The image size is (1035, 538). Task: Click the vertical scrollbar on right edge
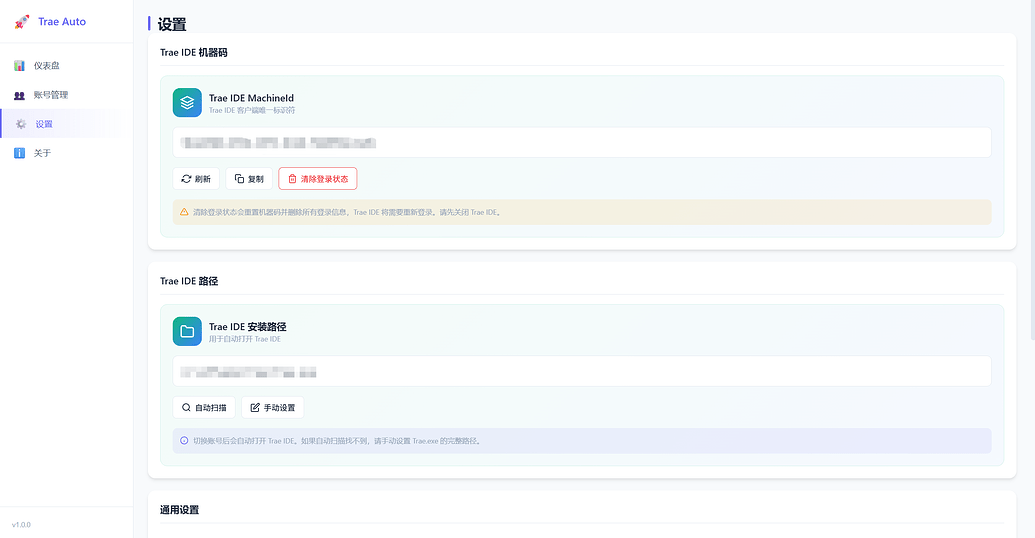[1032, 172]
